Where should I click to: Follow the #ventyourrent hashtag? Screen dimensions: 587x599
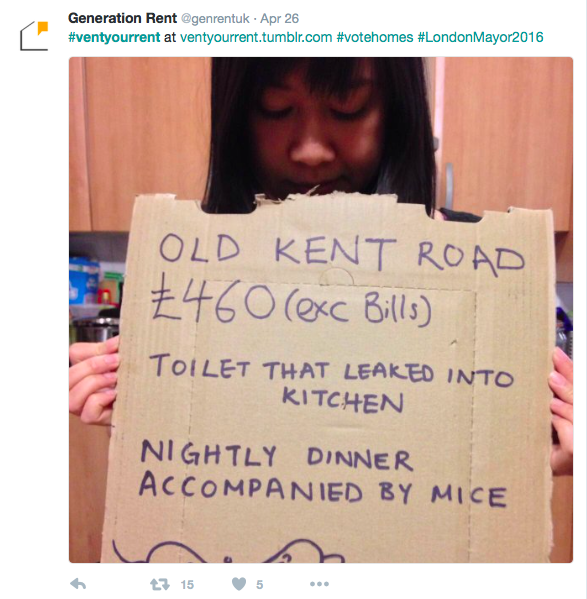point(114,37)
